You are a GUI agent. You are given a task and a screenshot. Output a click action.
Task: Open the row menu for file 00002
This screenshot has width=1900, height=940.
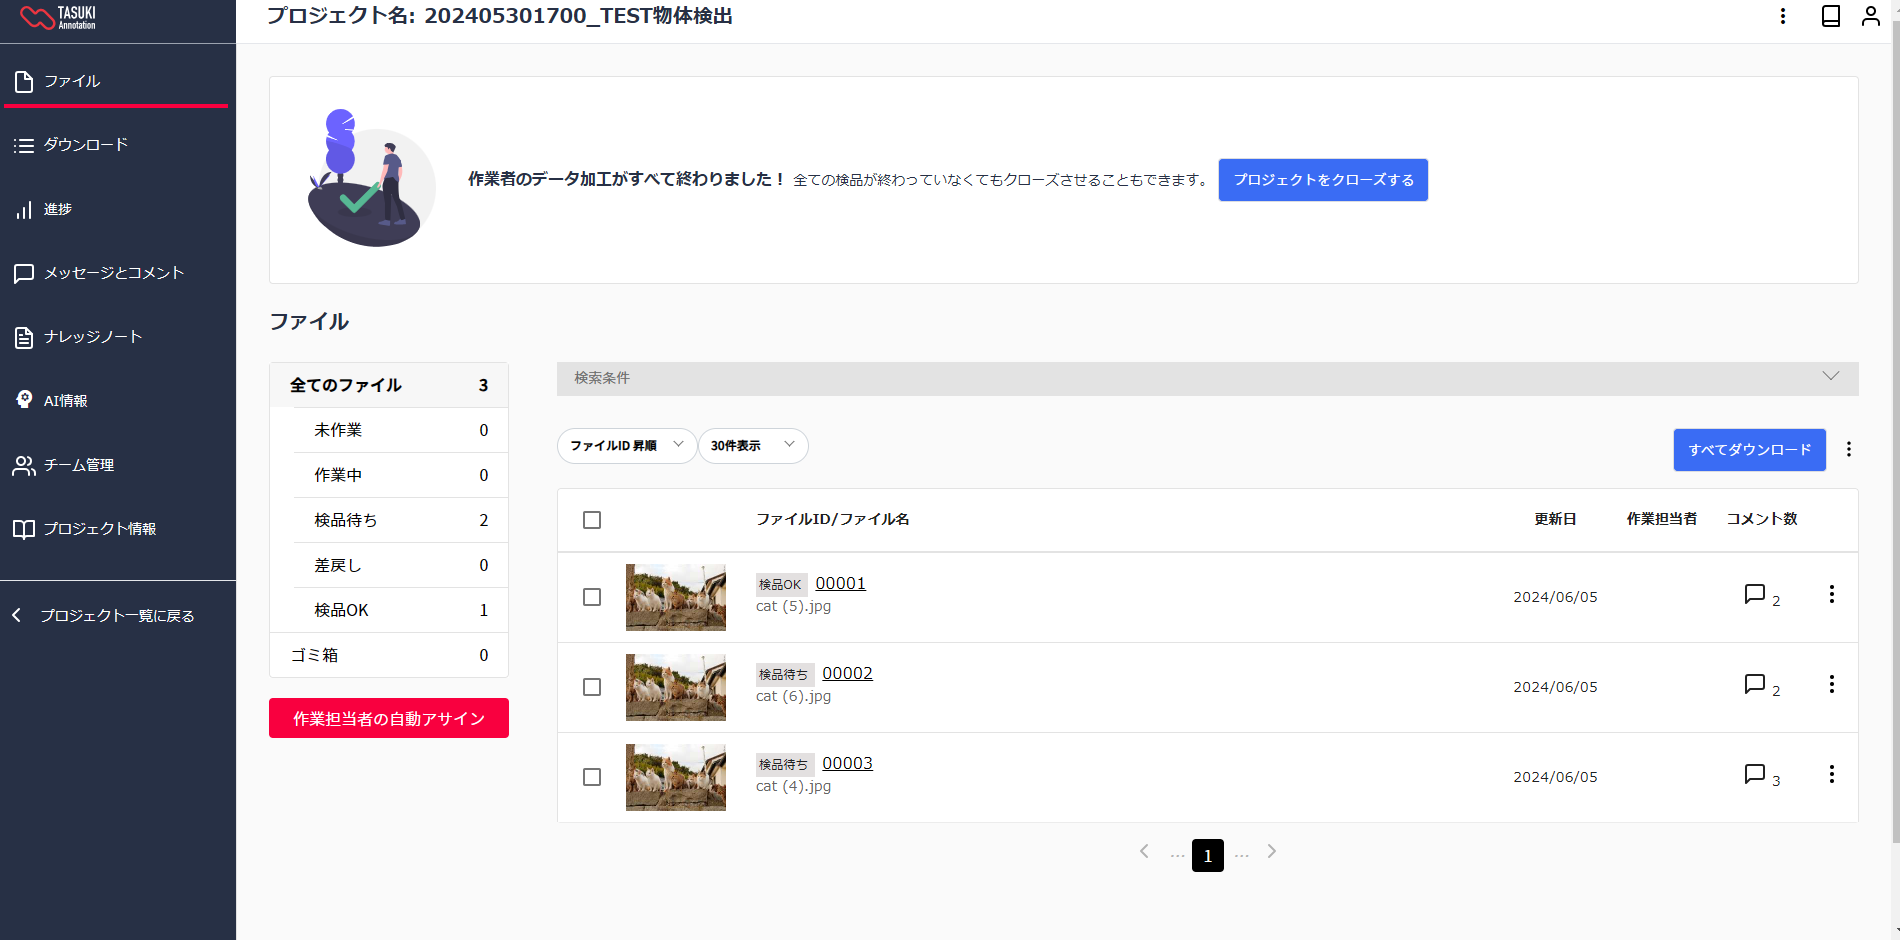click(1831, 684)
